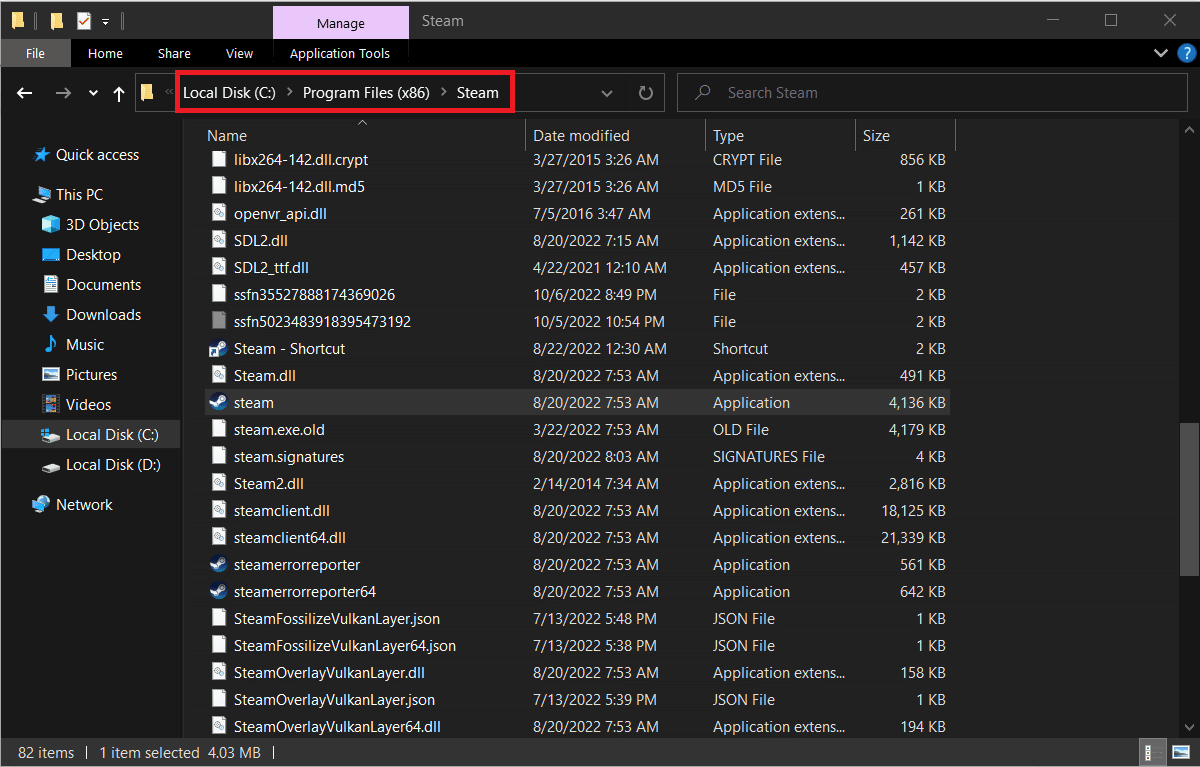The height and width of the screenshot is (767, 1200).
Task: Open the Application Tools tab
Action: click(341, 53)
